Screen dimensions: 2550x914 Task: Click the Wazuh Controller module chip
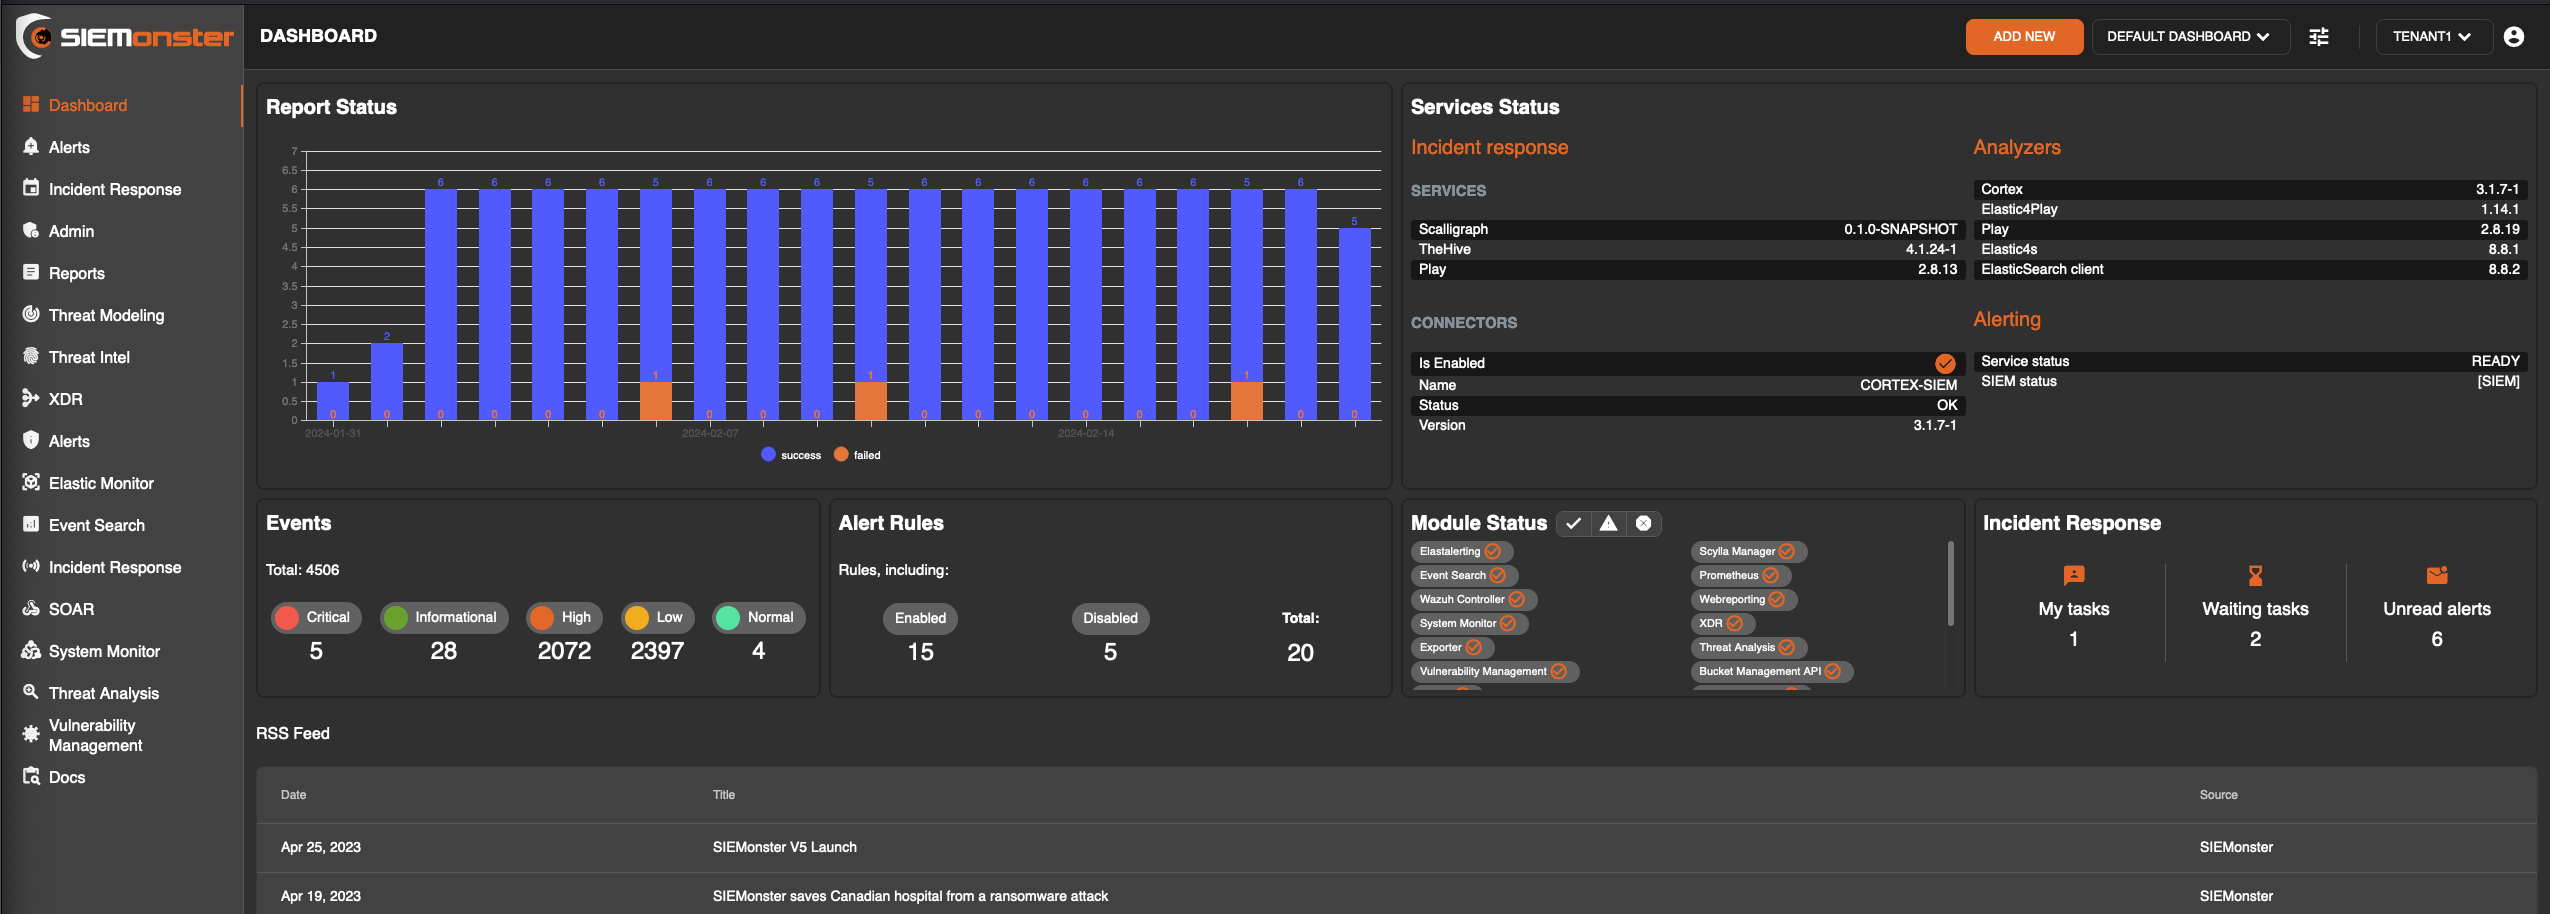click(x=1474, y=599)
